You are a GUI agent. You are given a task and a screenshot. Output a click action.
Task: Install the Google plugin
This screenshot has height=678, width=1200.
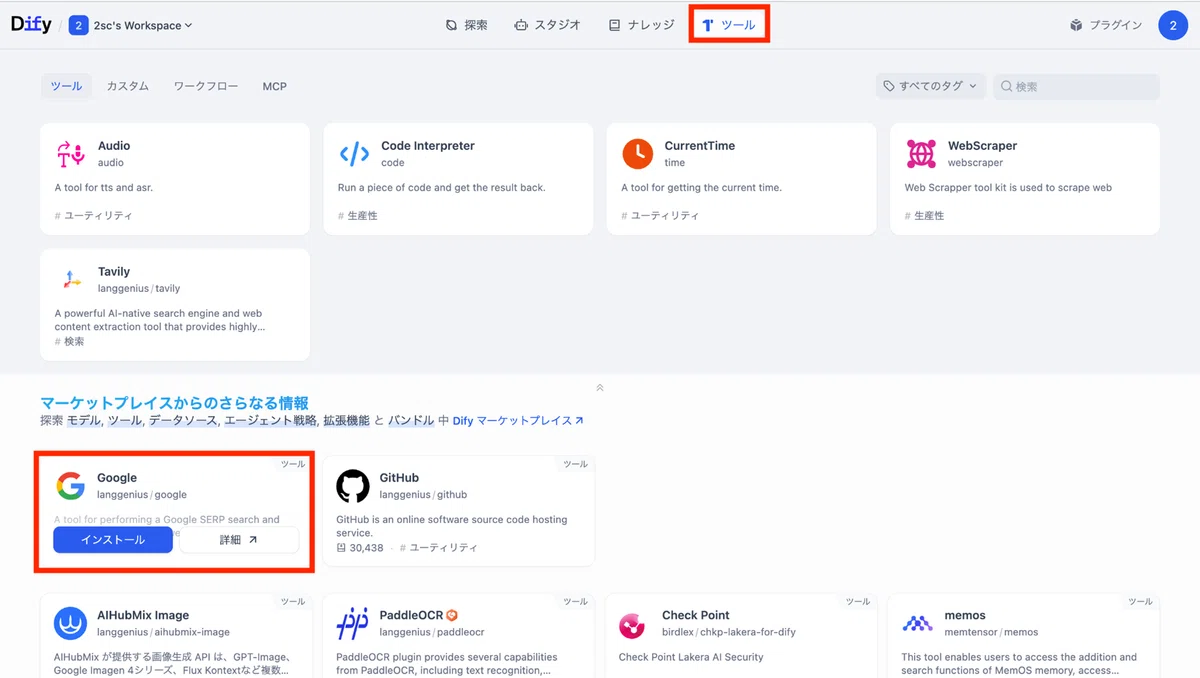(x=113, y=540)
